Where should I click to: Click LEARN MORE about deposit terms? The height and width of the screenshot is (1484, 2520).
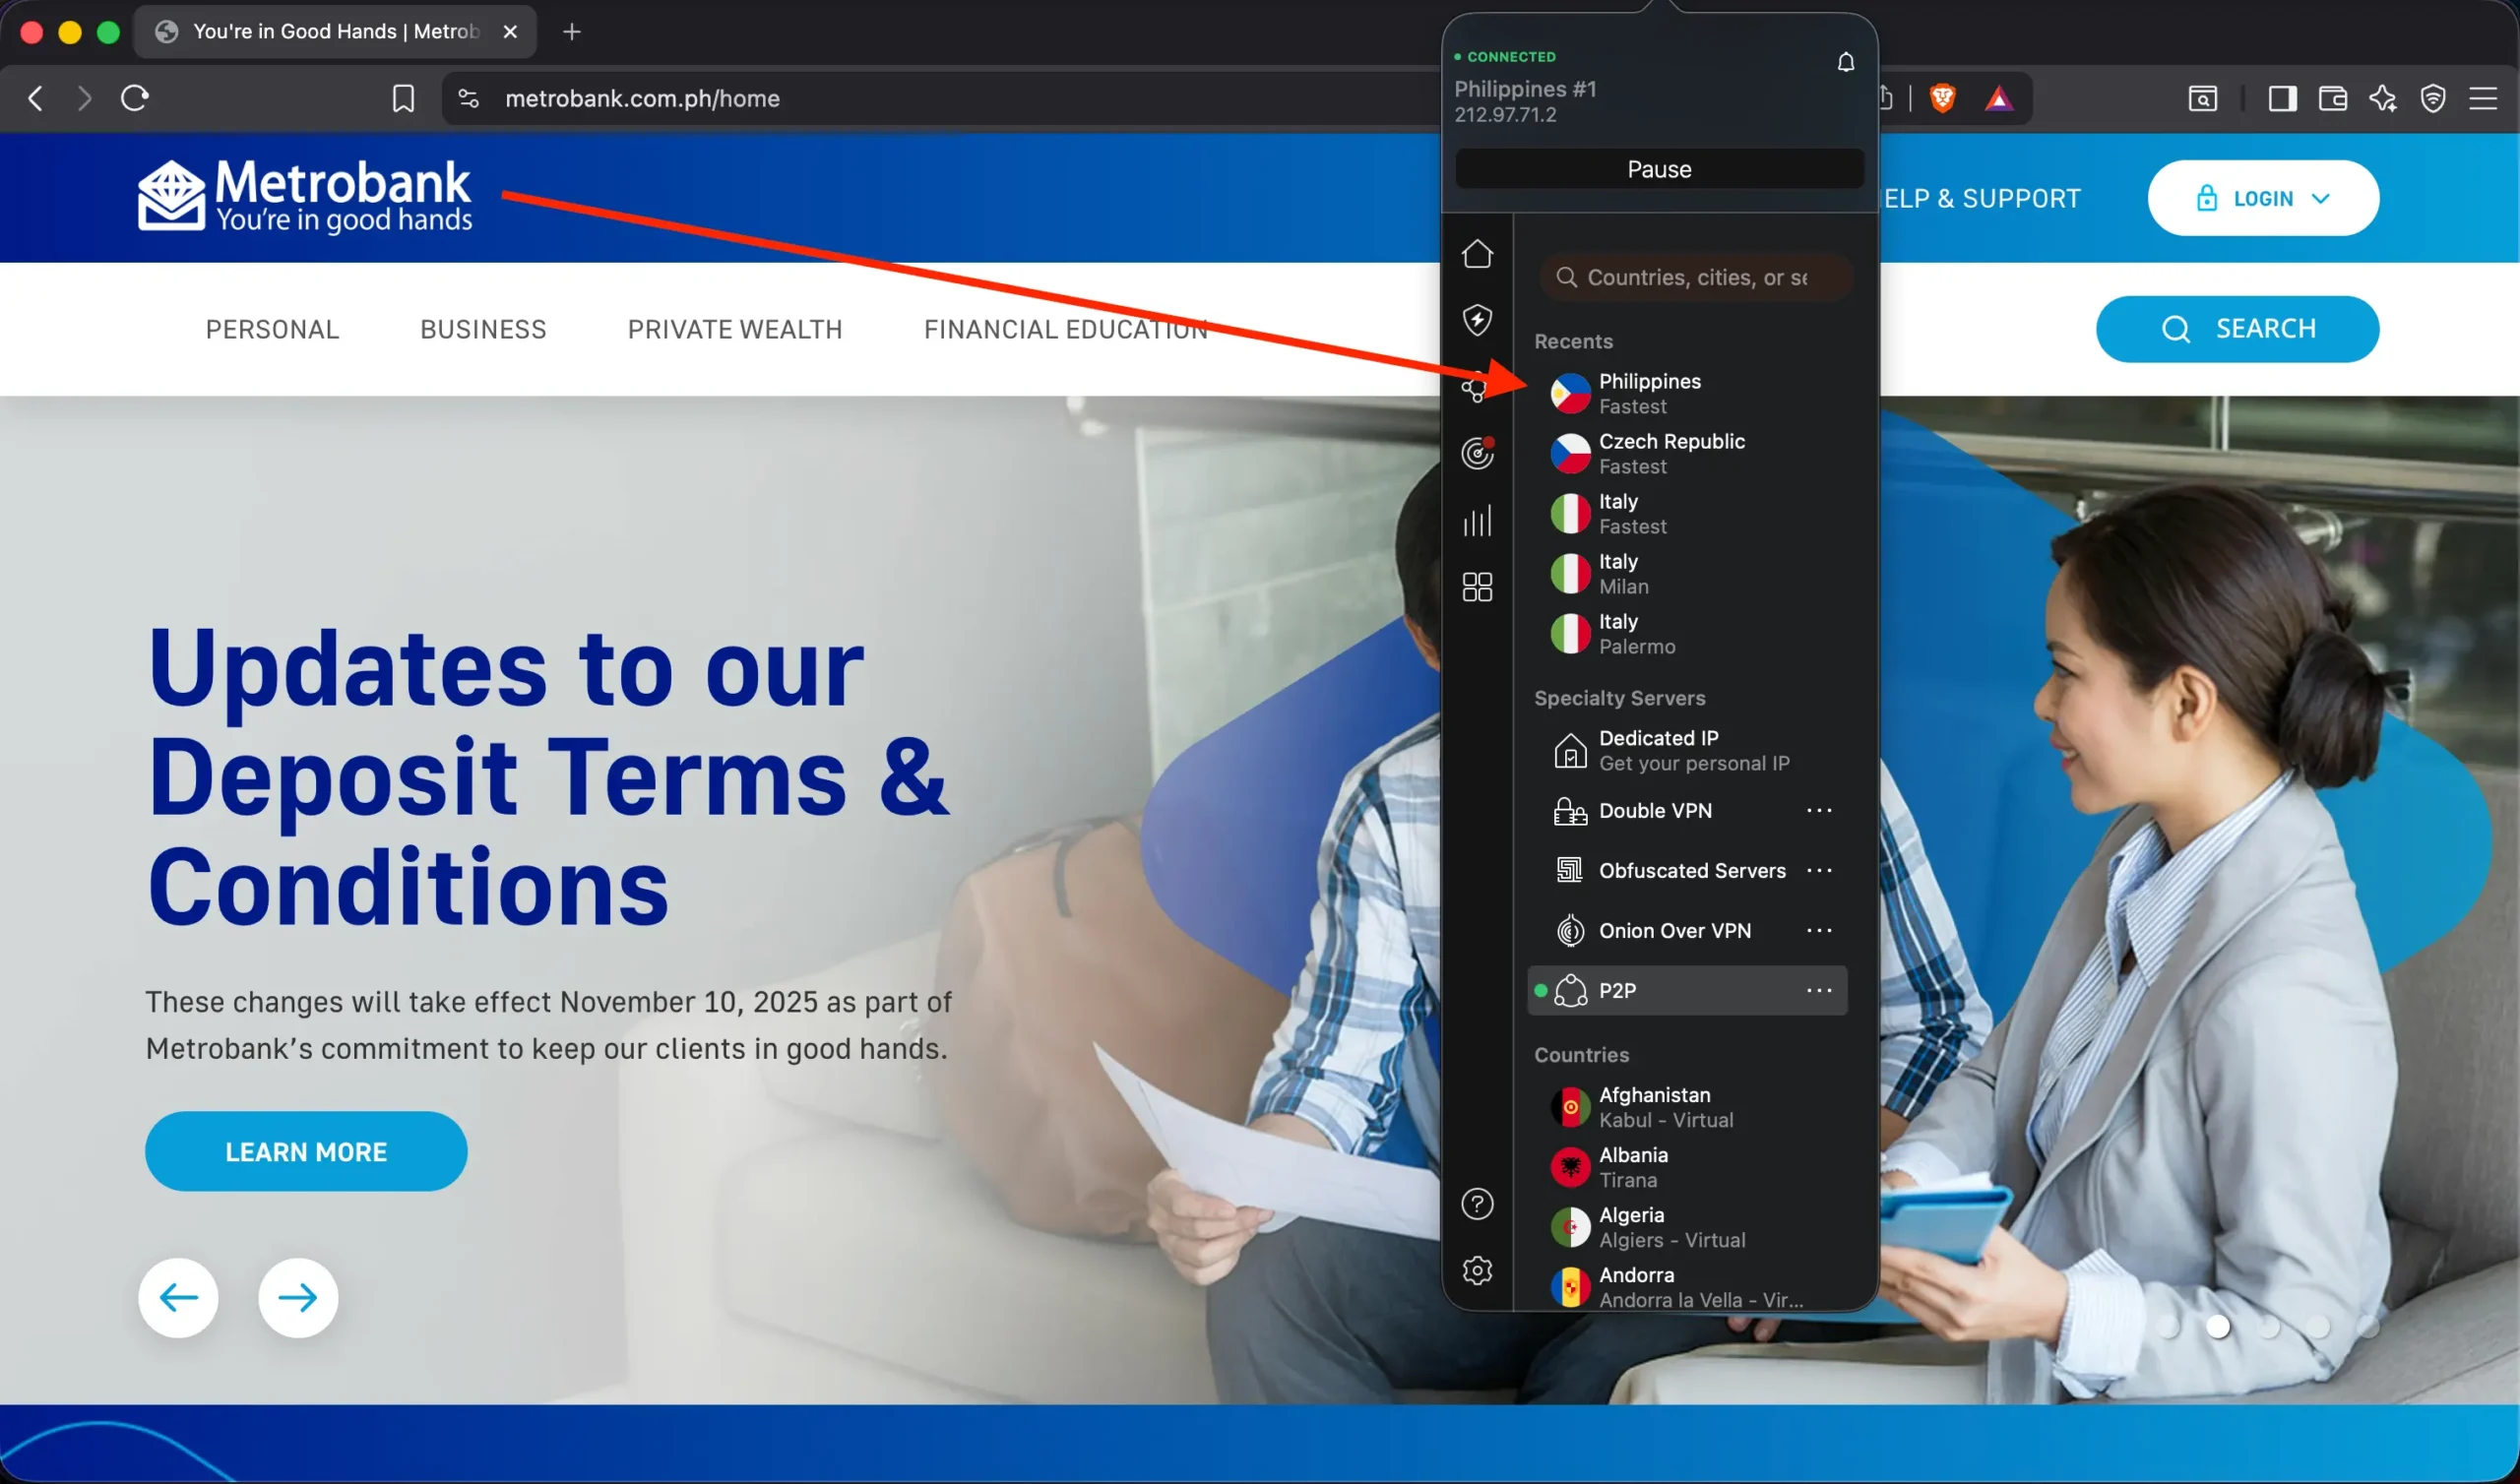[305, 1151]
